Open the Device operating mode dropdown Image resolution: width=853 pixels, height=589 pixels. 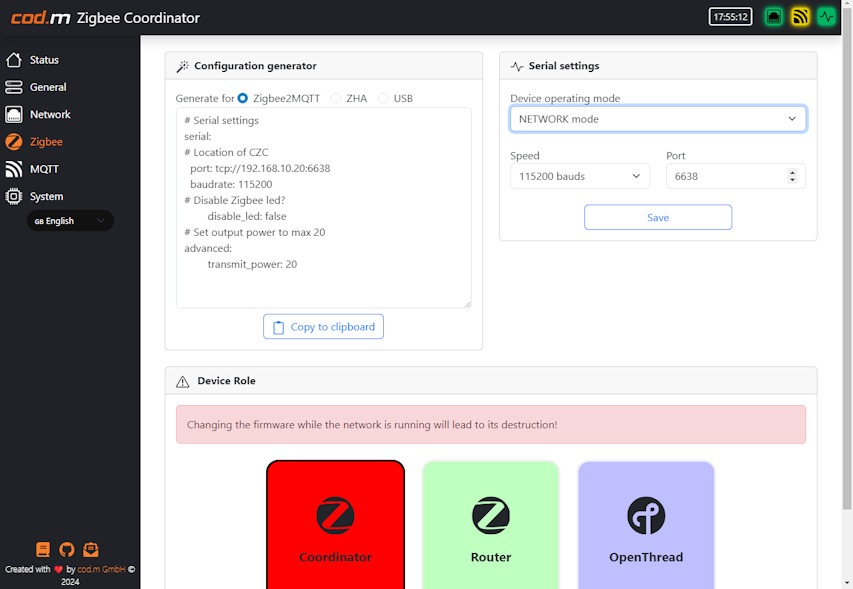click(x=658, y=119)
